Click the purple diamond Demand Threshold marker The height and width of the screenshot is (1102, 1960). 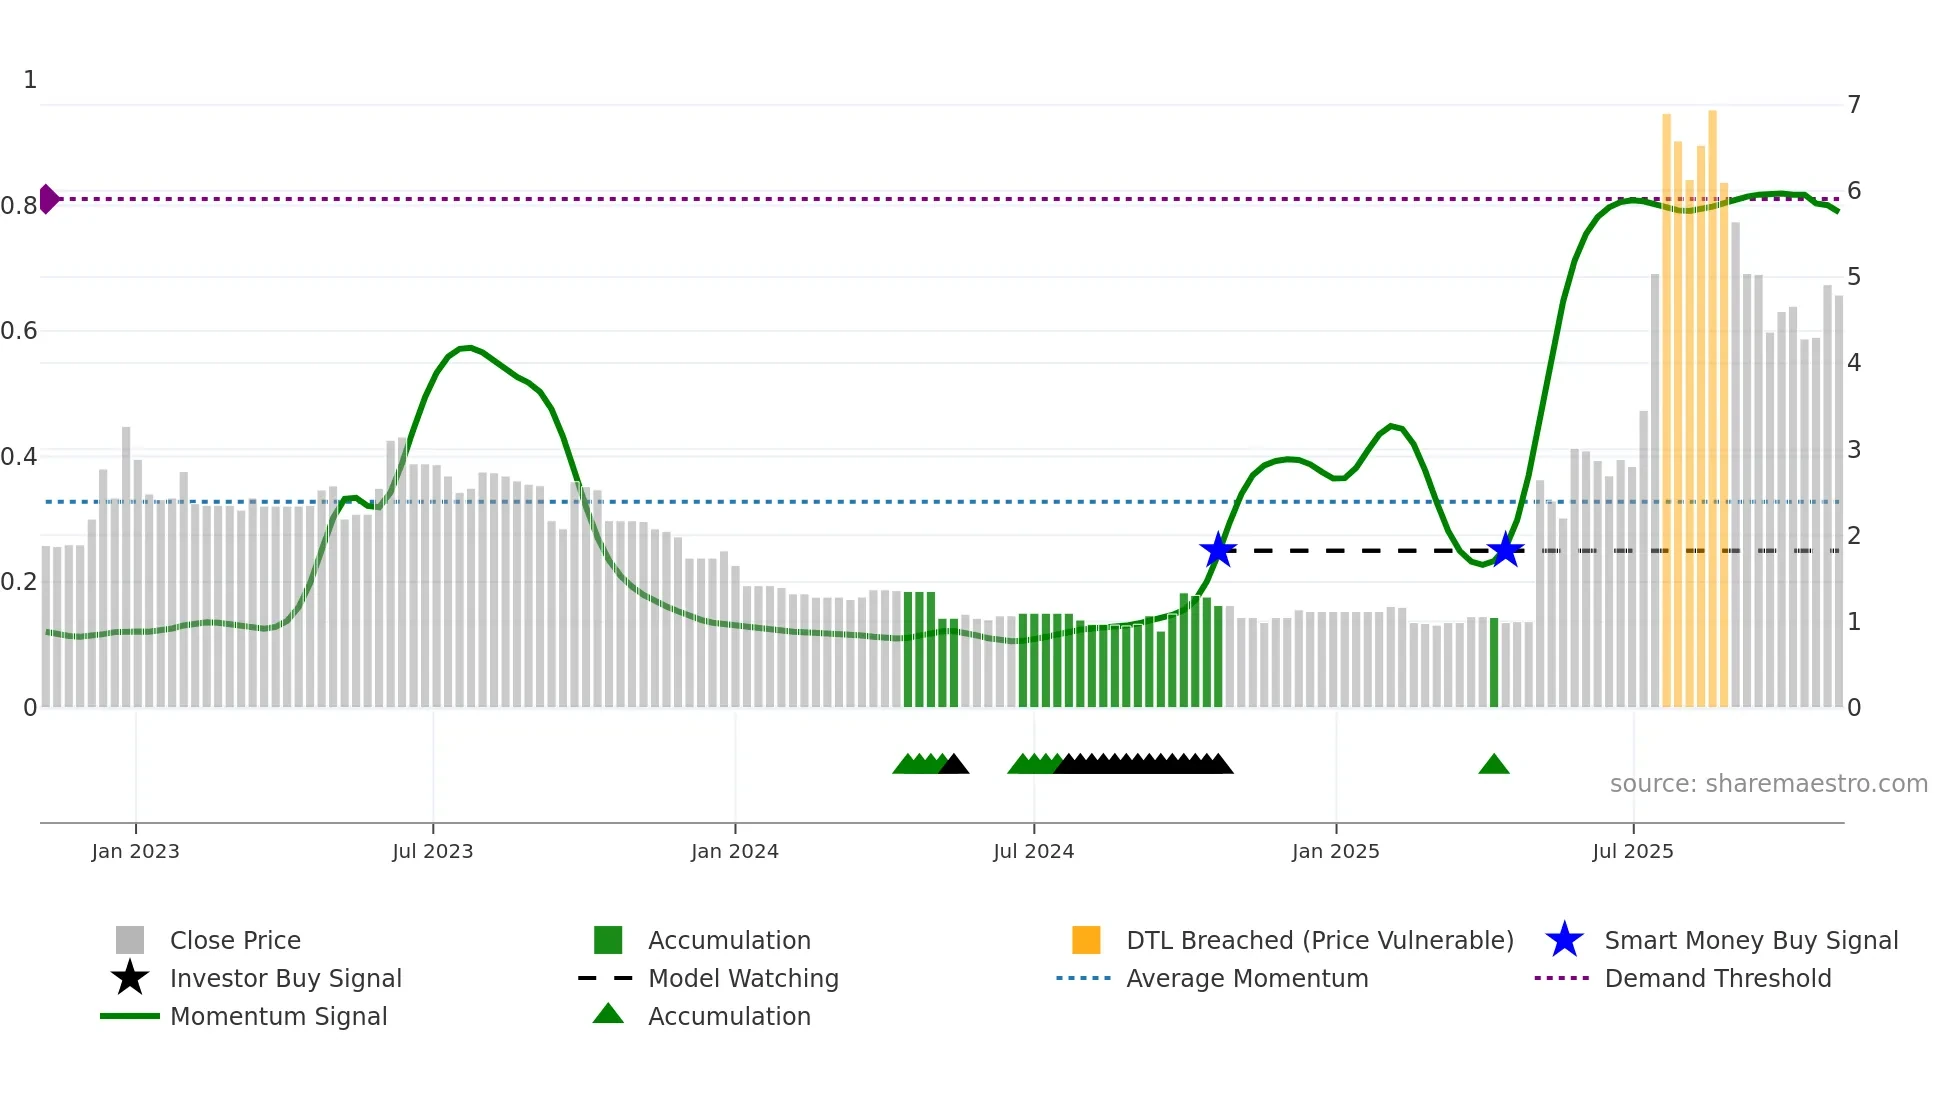48,199
